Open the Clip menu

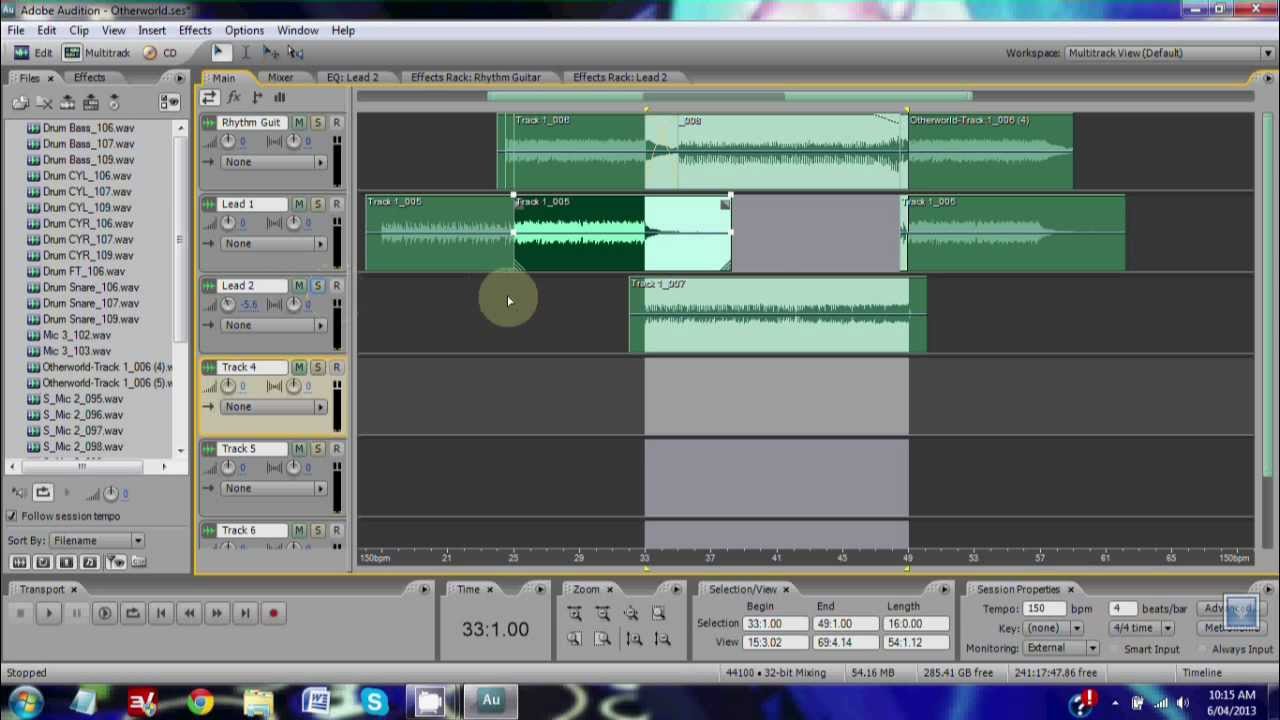(x=79, y=30)
